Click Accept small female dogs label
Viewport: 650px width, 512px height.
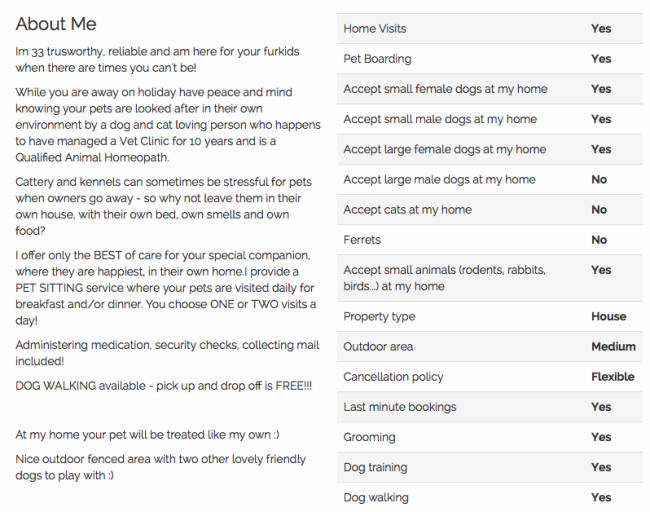pos(445,89)
